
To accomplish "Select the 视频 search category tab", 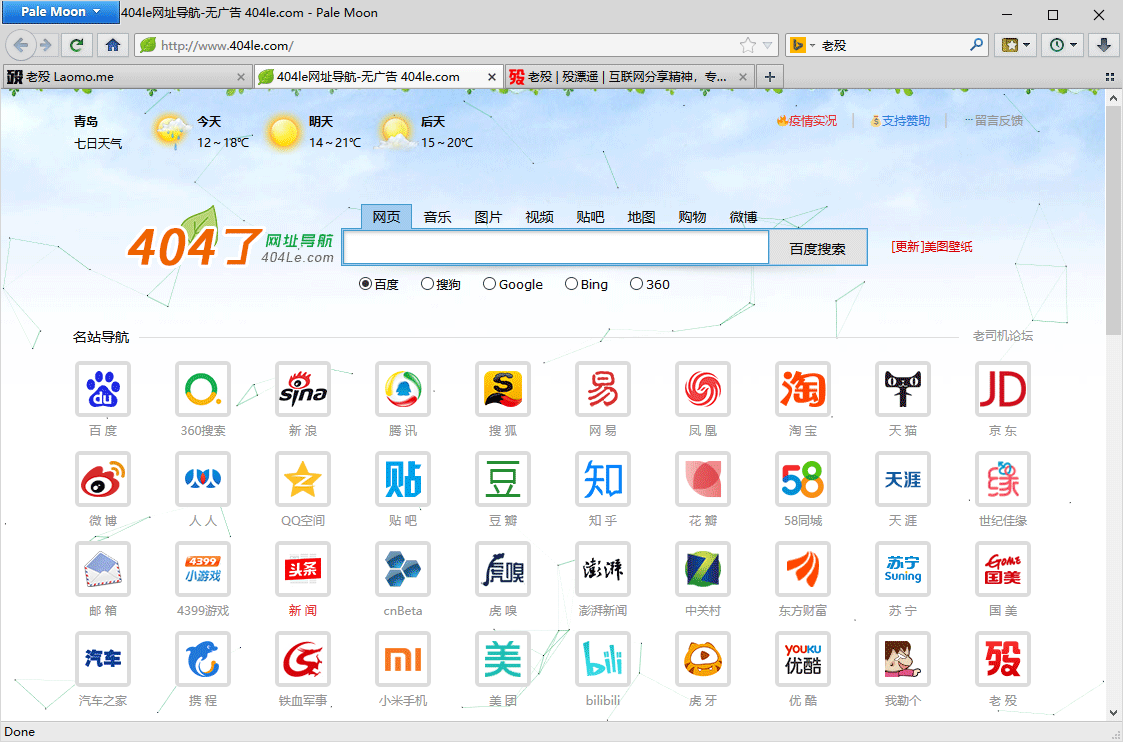I will pyautogui.click(x=539, y=217).
